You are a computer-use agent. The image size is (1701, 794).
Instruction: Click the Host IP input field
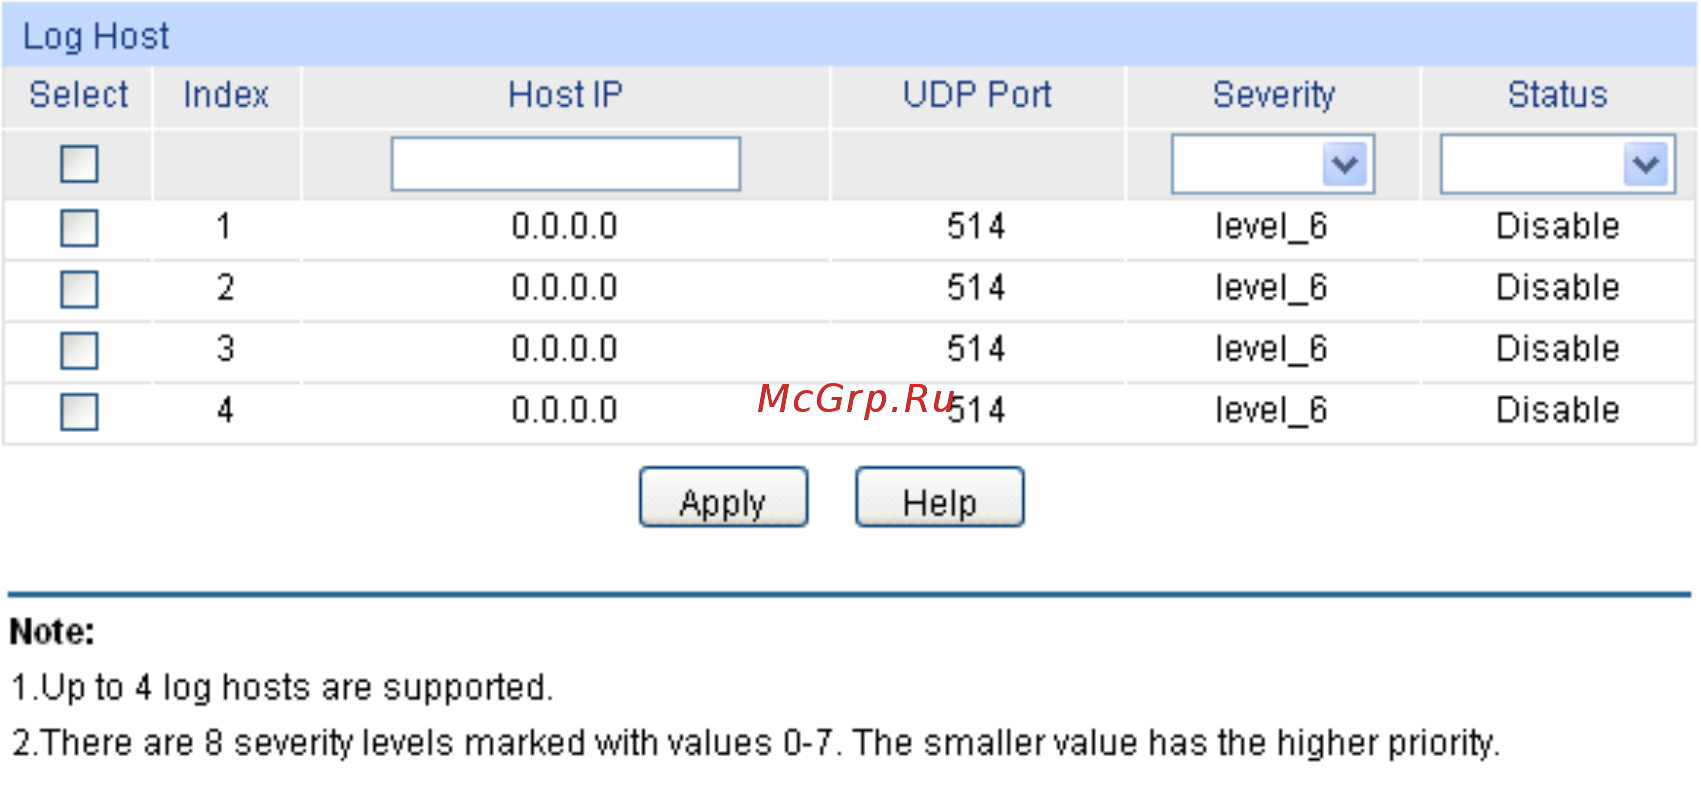coord(565,164)
